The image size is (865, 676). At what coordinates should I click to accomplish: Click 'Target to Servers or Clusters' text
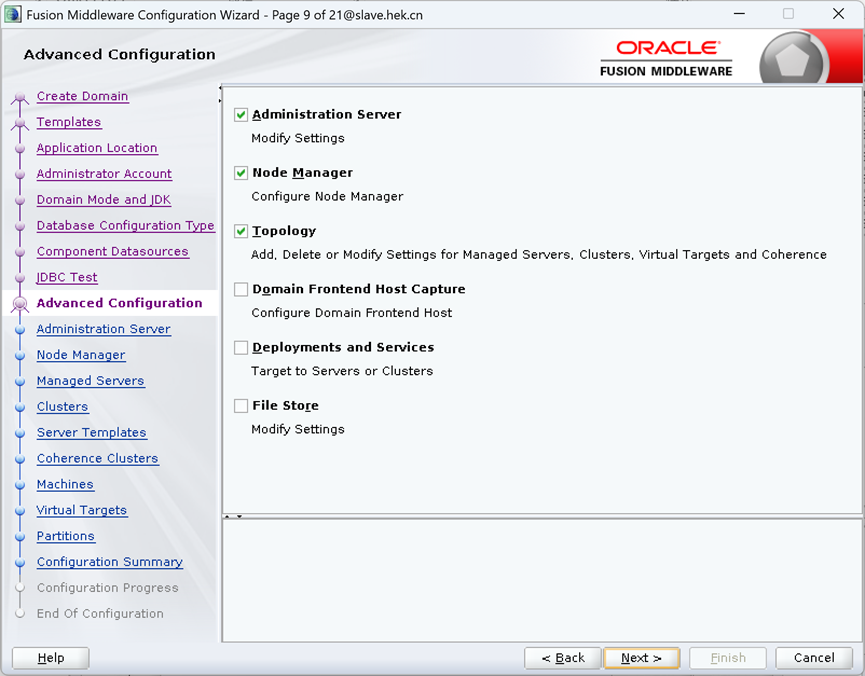[x=342, y=371]
